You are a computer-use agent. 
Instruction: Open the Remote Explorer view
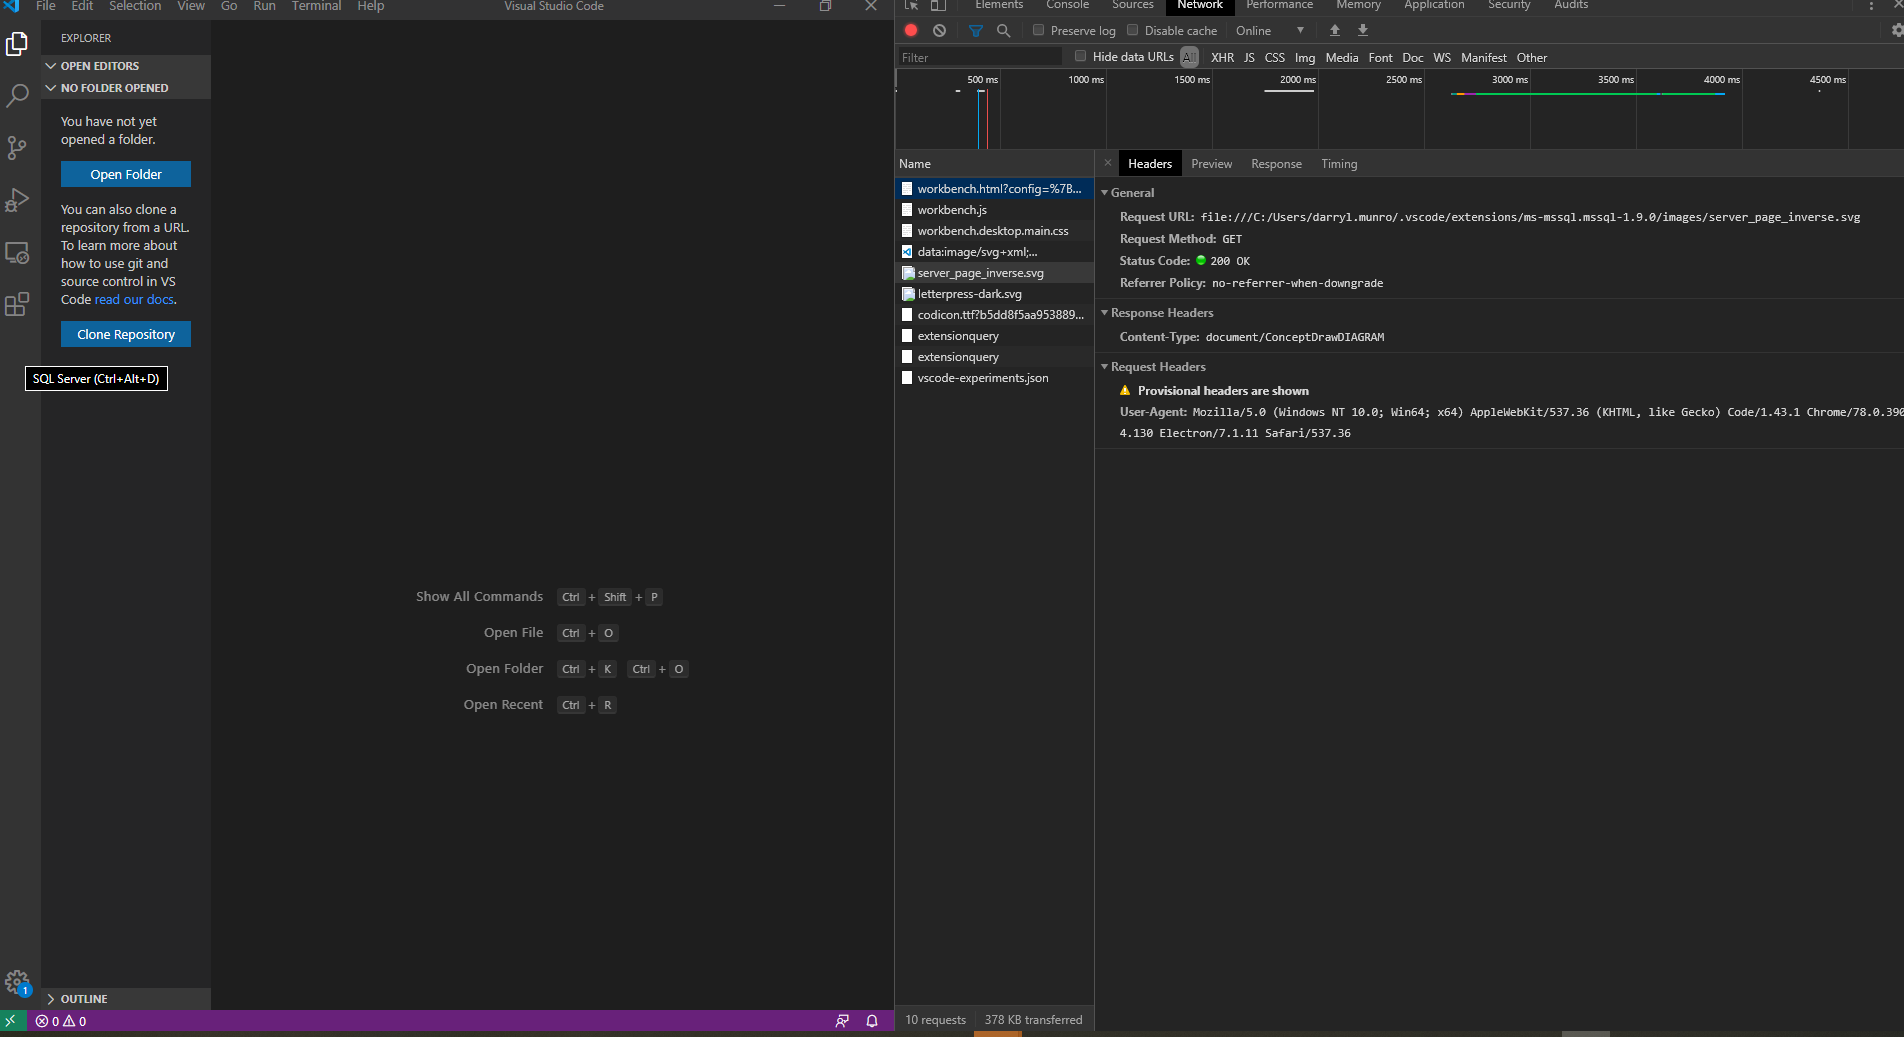tap(17, 252)
